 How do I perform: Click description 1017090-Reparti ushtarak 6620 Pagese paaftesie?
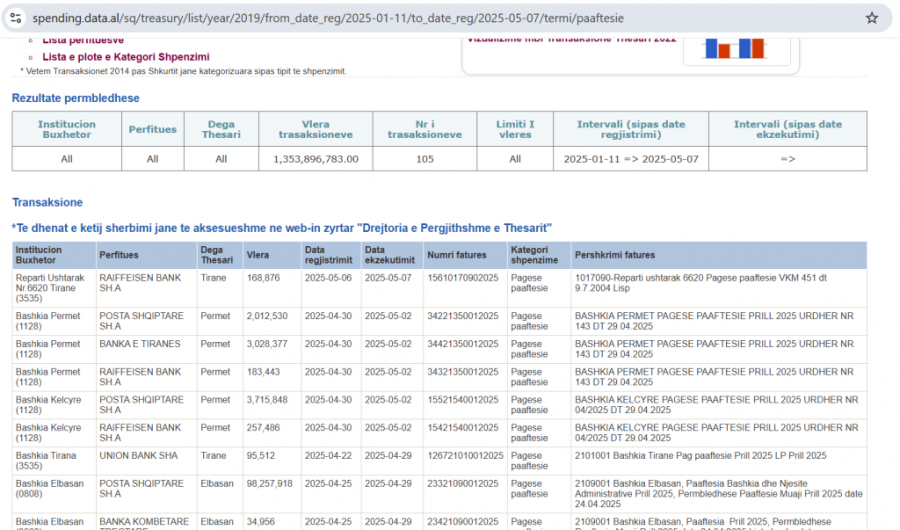click(x=701, y=283)
